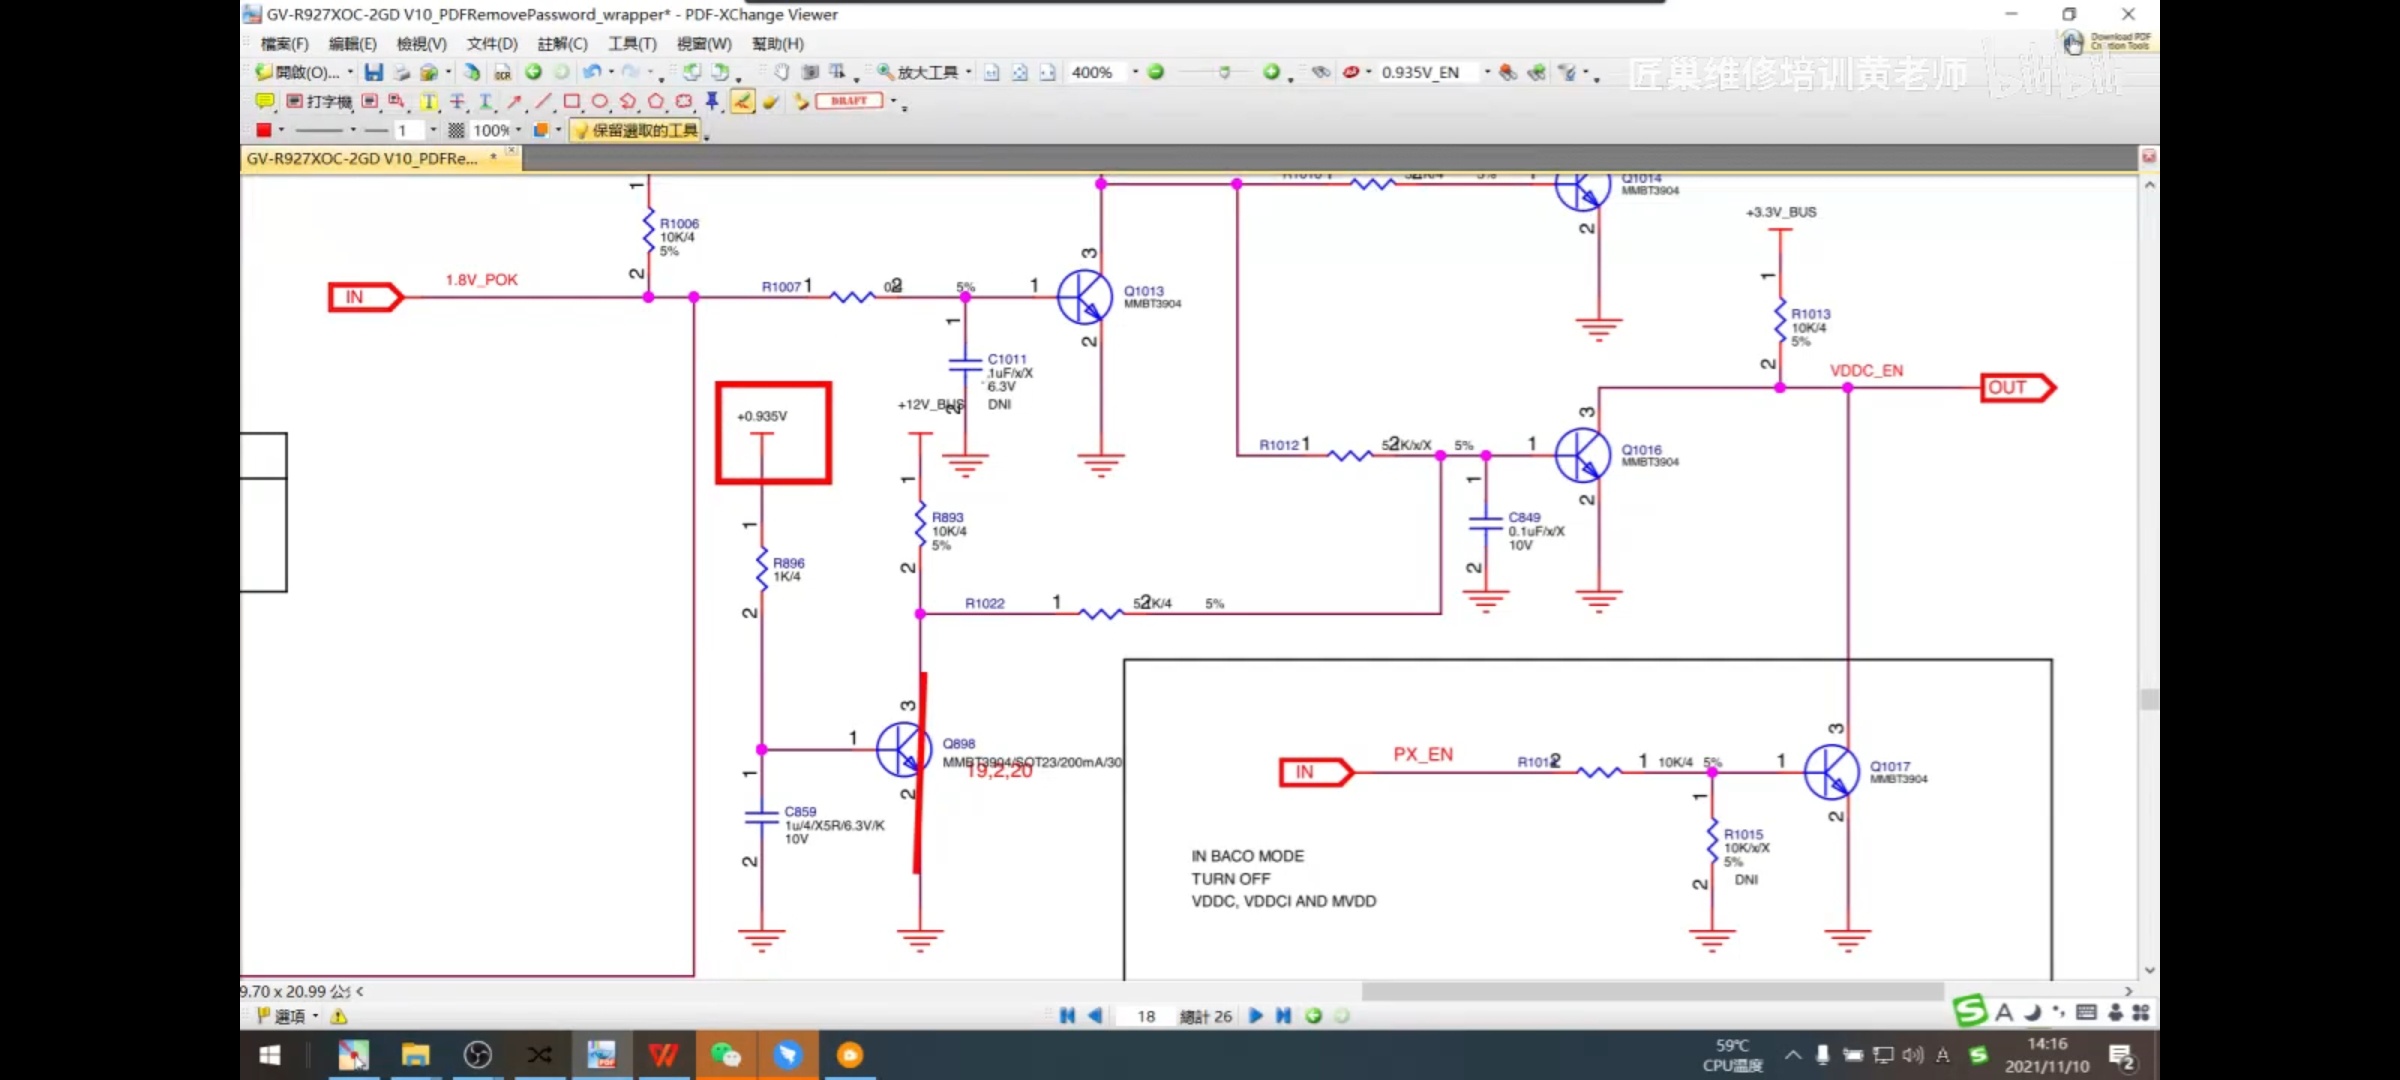Expand the stroke color dropdown arrow
The image size is (2400, 1080).
coord(281,130)
